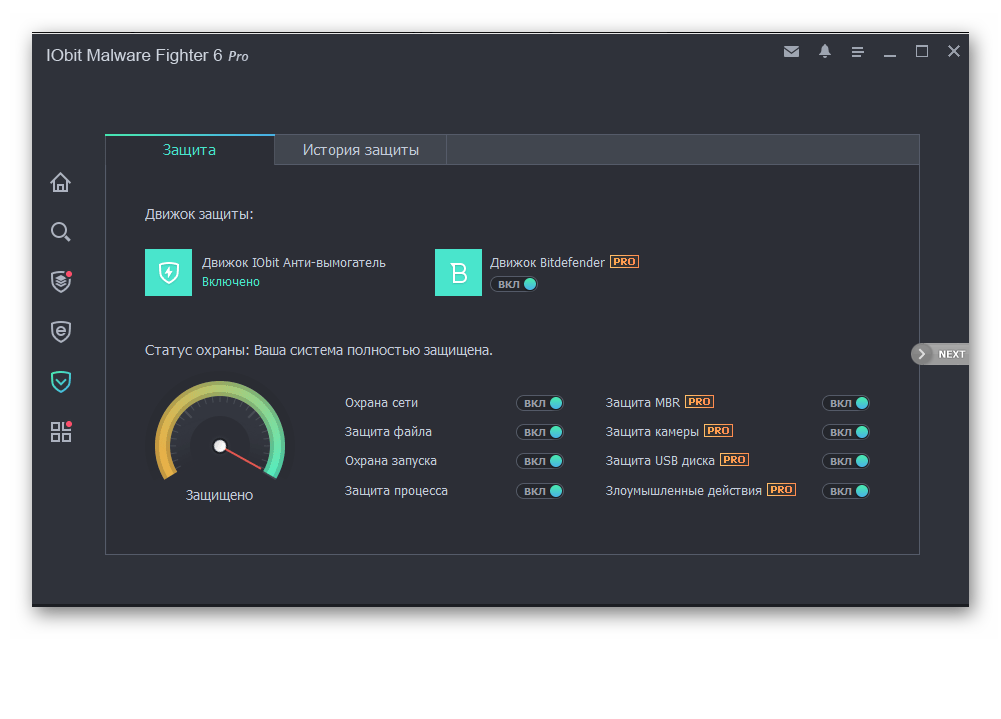
Task: Open the Scan magnifier section
Action: click(61, 232)
